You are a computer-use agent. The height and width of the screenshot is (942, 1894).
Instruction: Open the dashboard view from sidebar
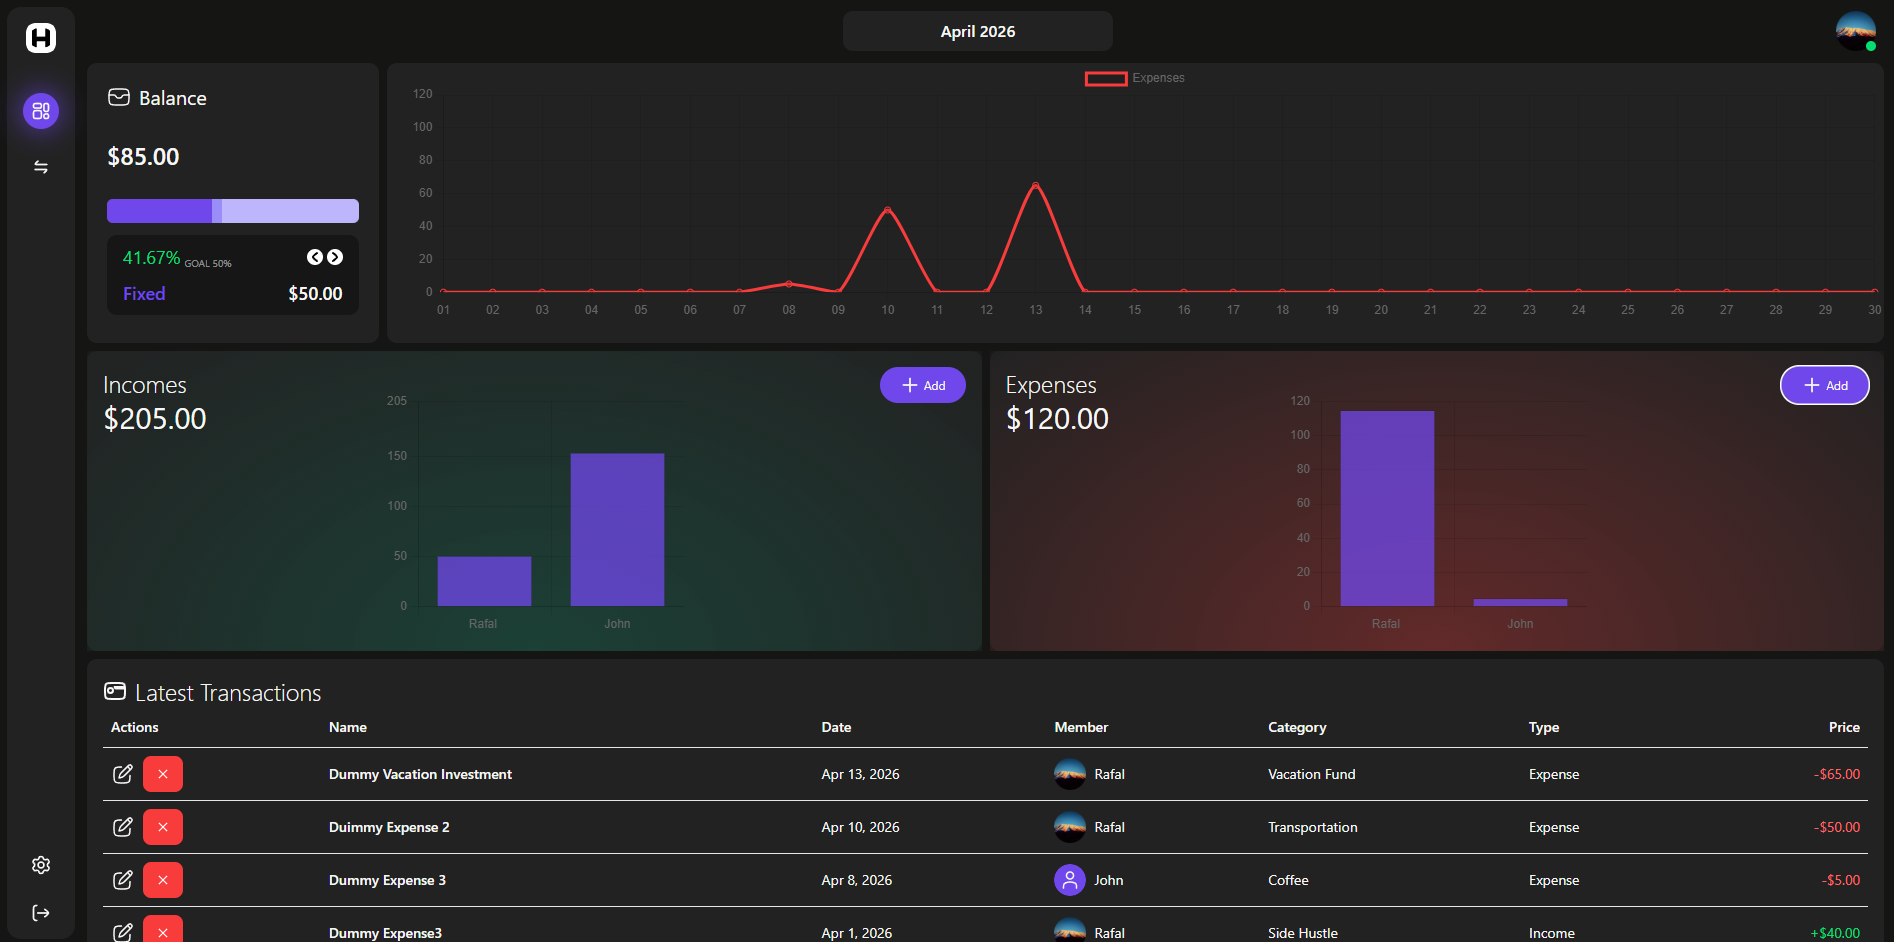pos(41,111)
